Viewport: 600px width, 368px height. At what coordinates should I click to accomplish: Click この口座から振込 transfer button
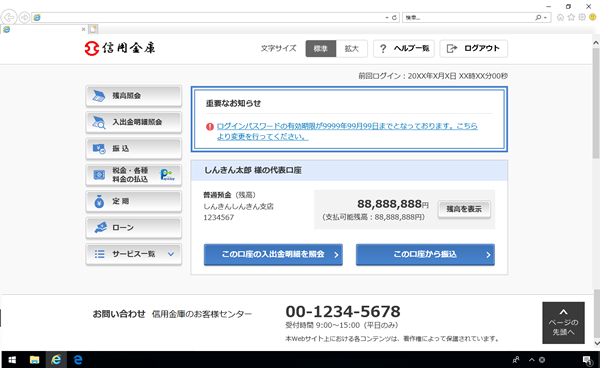425,254
